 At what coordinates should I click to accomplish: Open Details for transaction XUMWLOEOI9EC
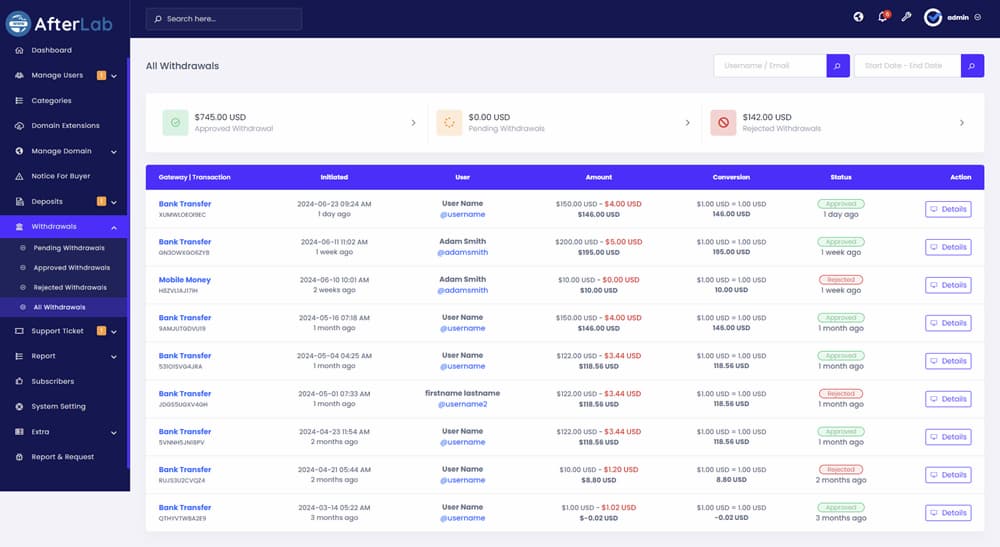[948, 209]
